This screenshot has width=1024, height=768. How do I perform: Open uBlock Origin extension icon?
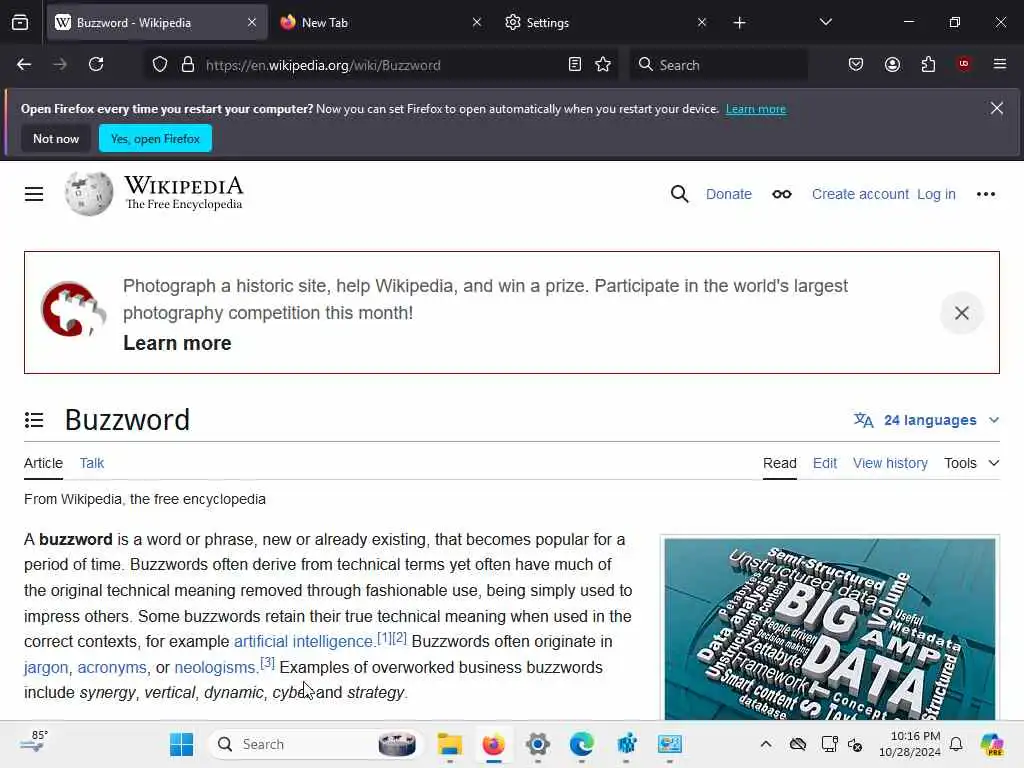963,64
